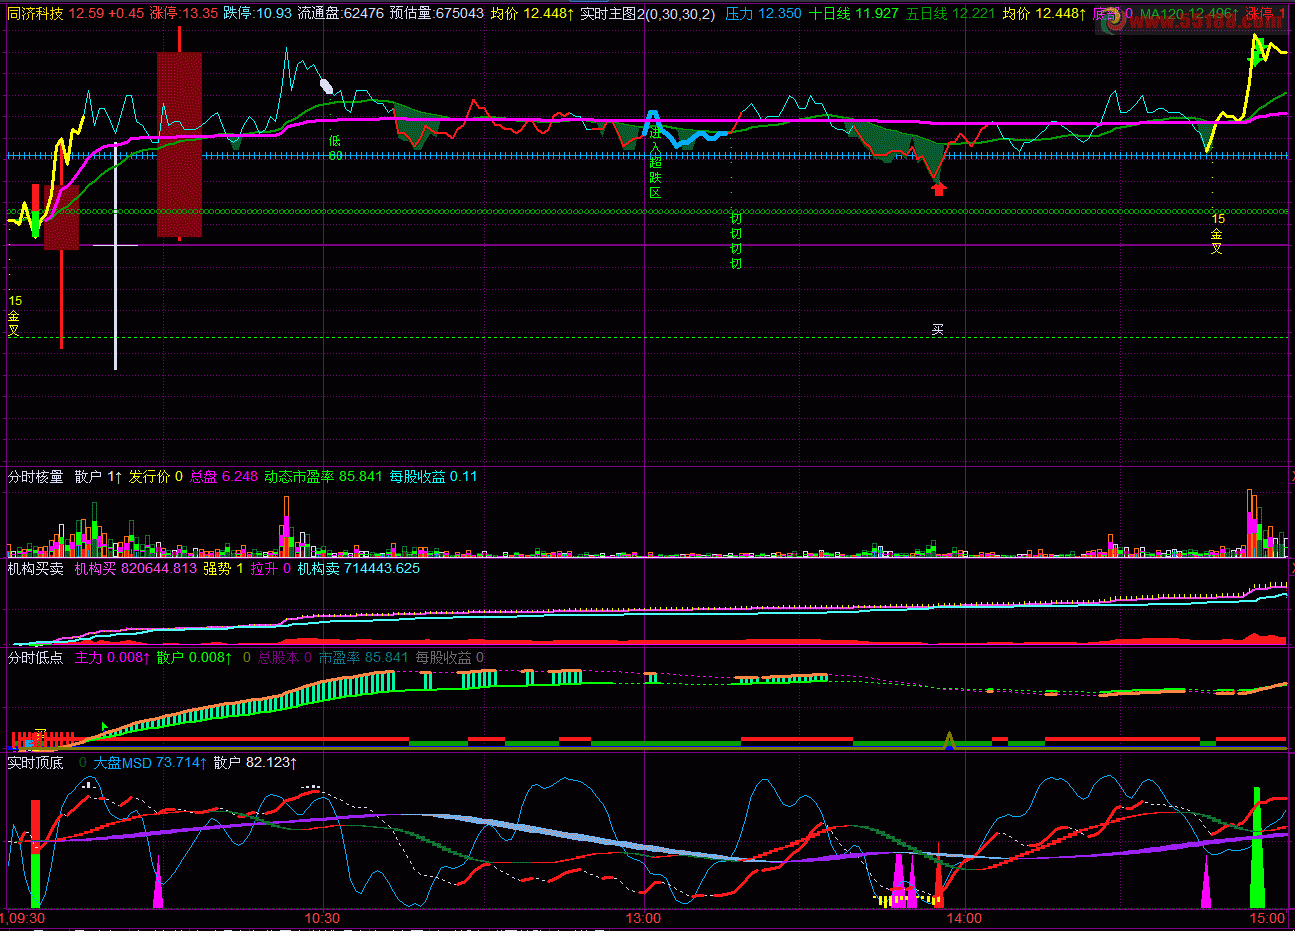1295x931 pixels.
Task: Click the 15 金叉 label near 15:00
Action: click(1217, 233)
